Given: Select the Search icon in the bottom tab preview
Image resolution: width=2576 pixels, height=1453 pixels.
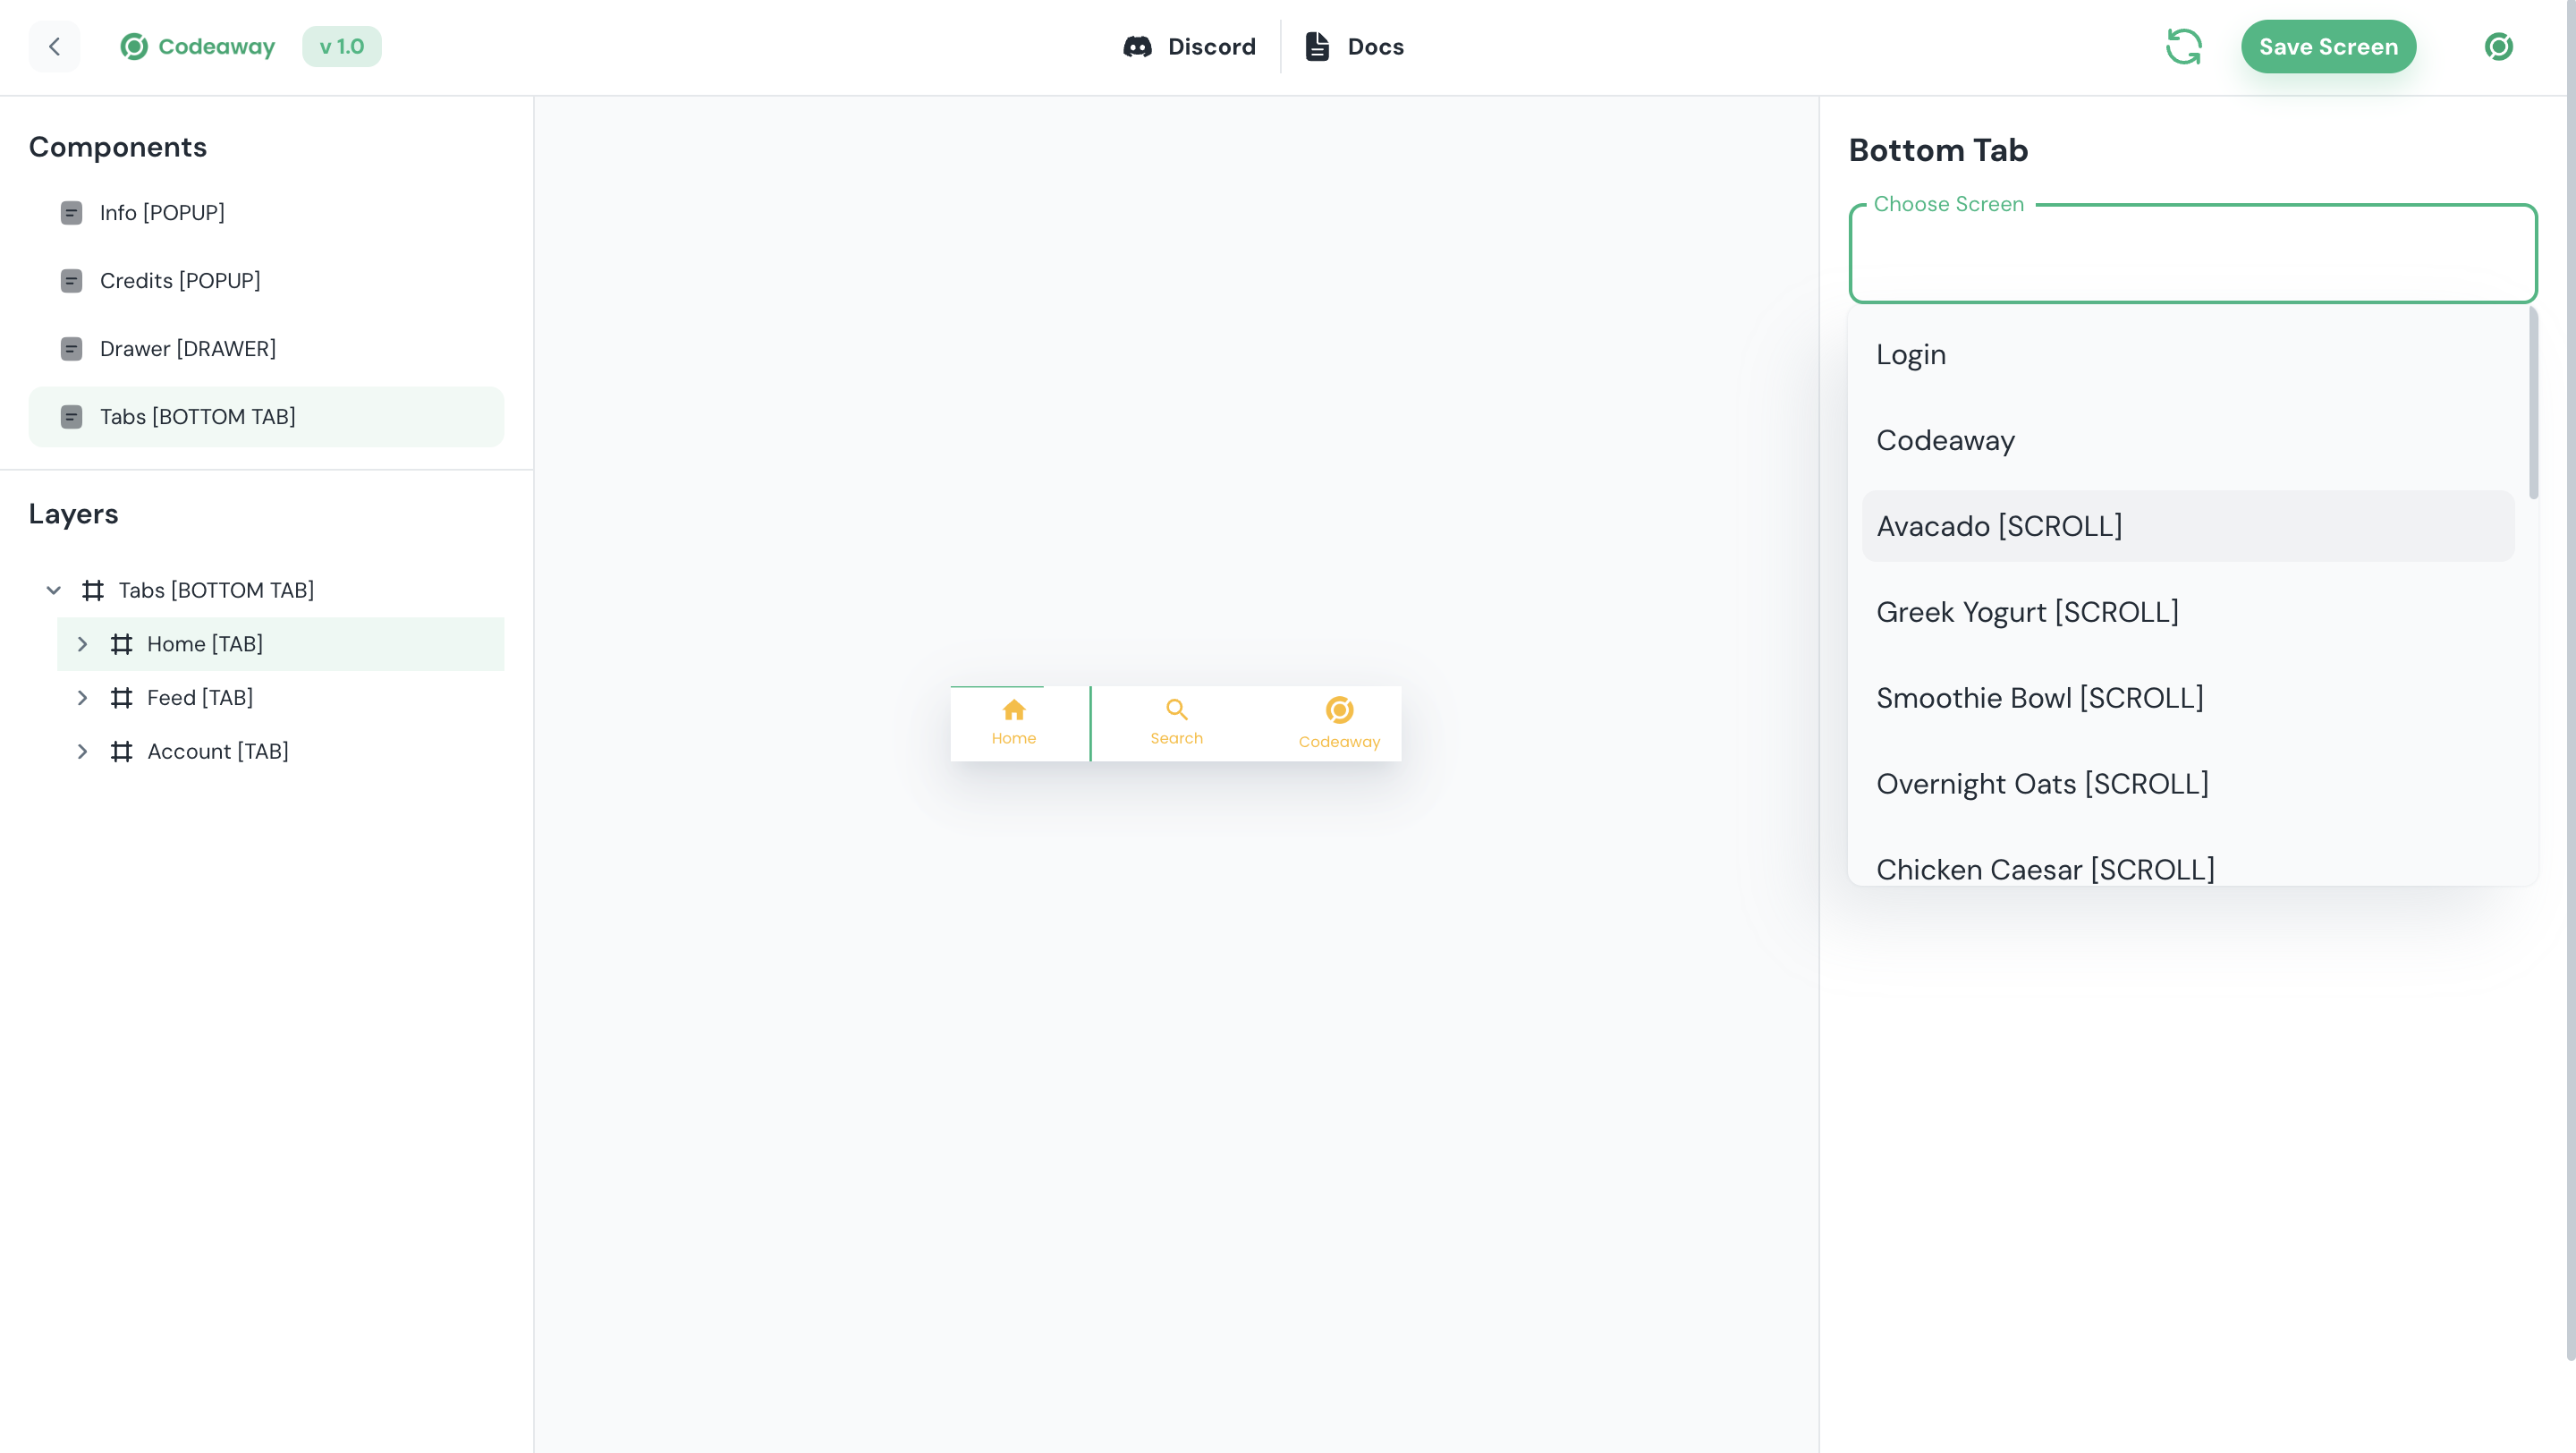Looking at the screenshot, I should click(x=1176, y=710).
